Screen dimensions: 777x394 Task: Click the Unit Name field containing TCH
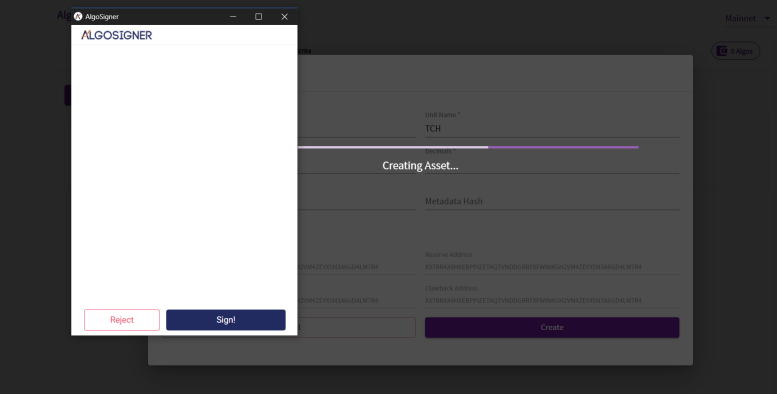click(552, 128)
